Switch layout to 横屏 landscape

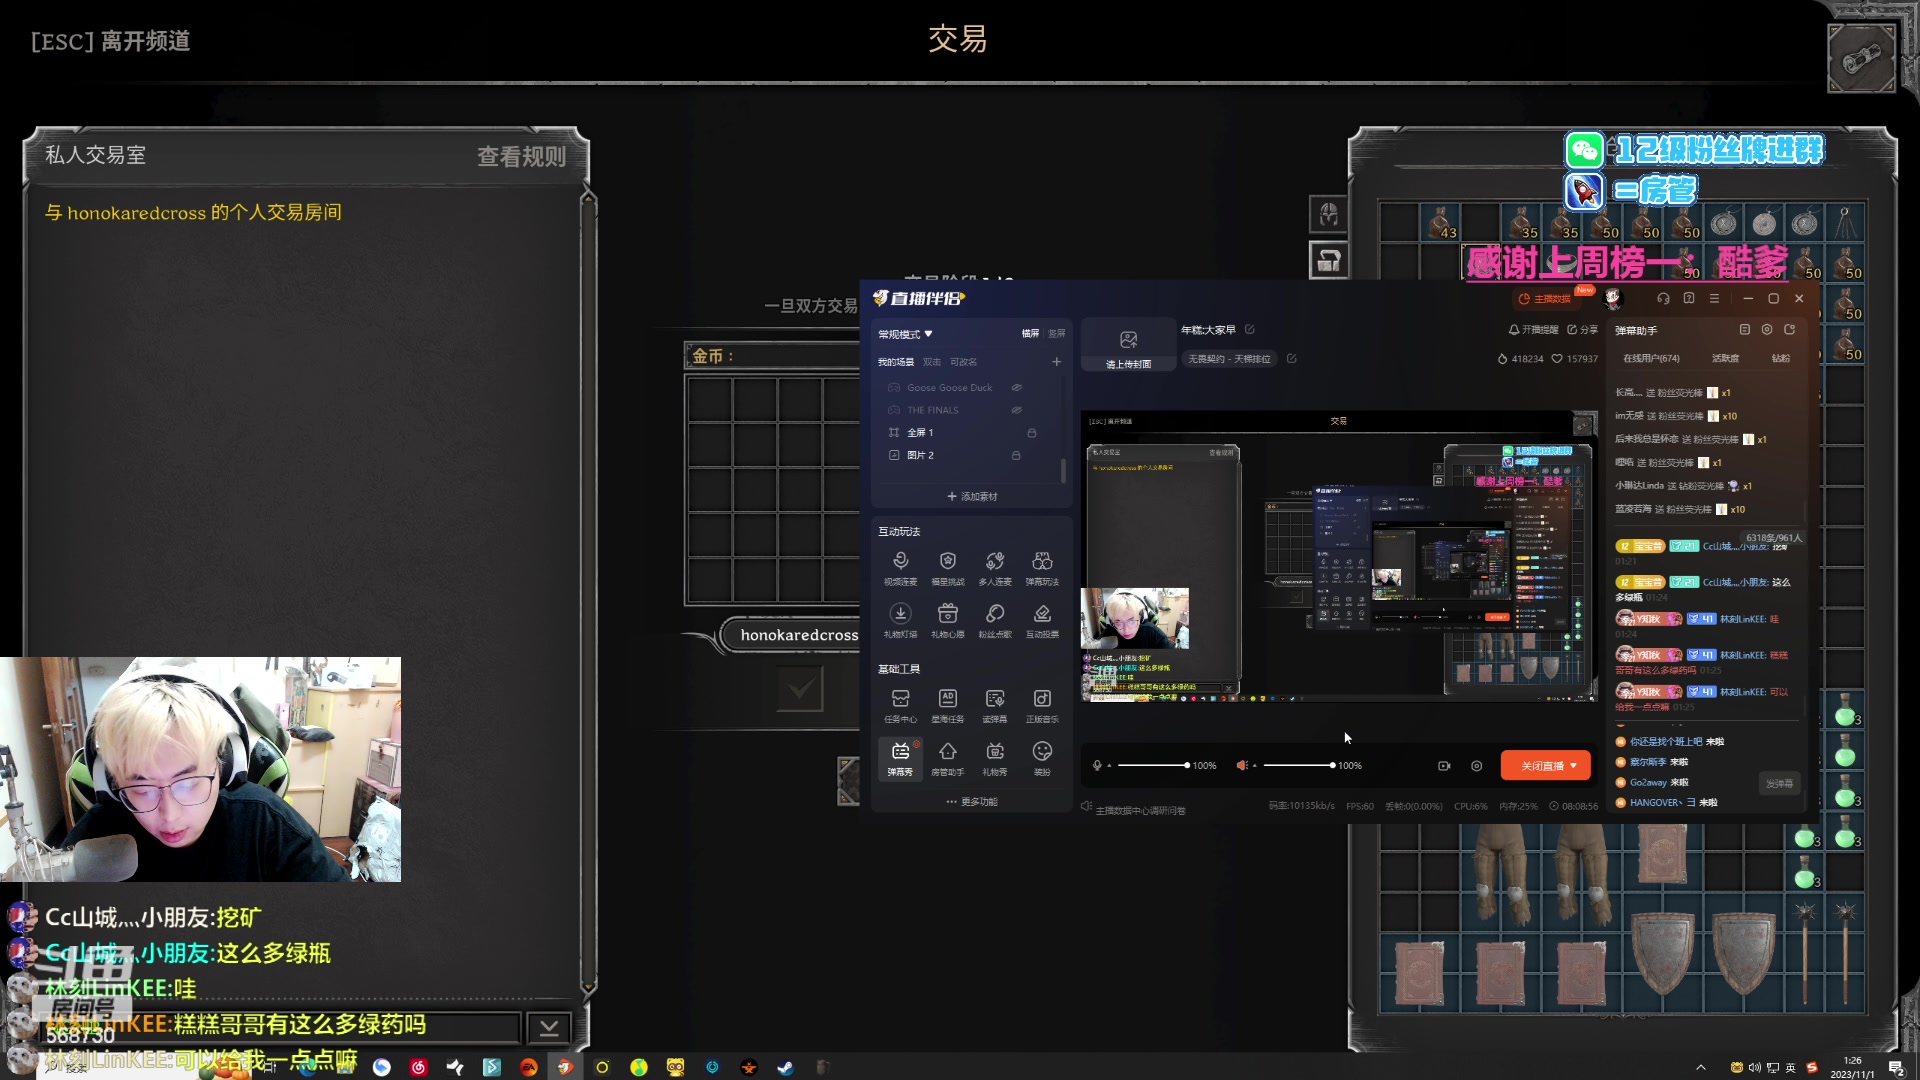[1030, 334]
